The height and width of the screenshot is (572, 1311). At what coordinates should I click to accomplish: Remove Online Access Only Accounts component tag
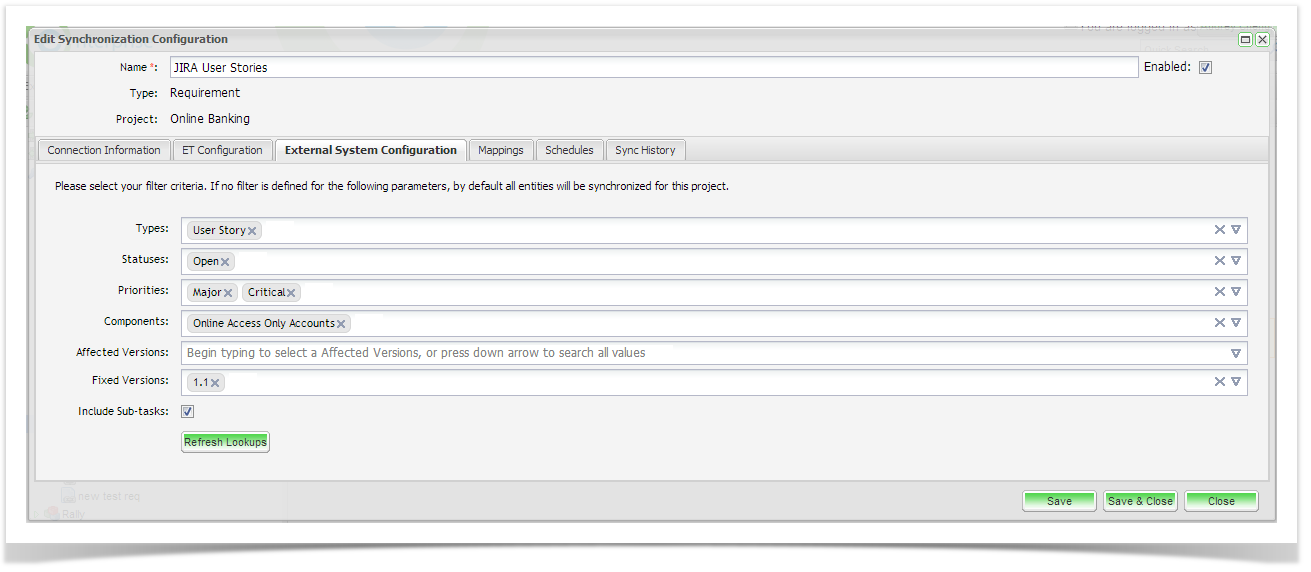pos(341,324)
